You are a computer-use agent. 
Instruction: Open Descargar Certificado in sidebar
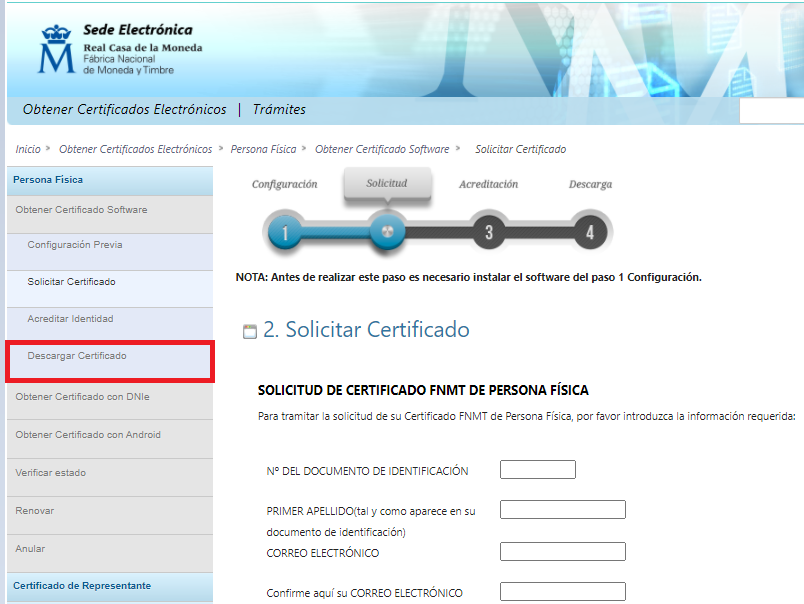pyautogui.click(x=110, y=361)
